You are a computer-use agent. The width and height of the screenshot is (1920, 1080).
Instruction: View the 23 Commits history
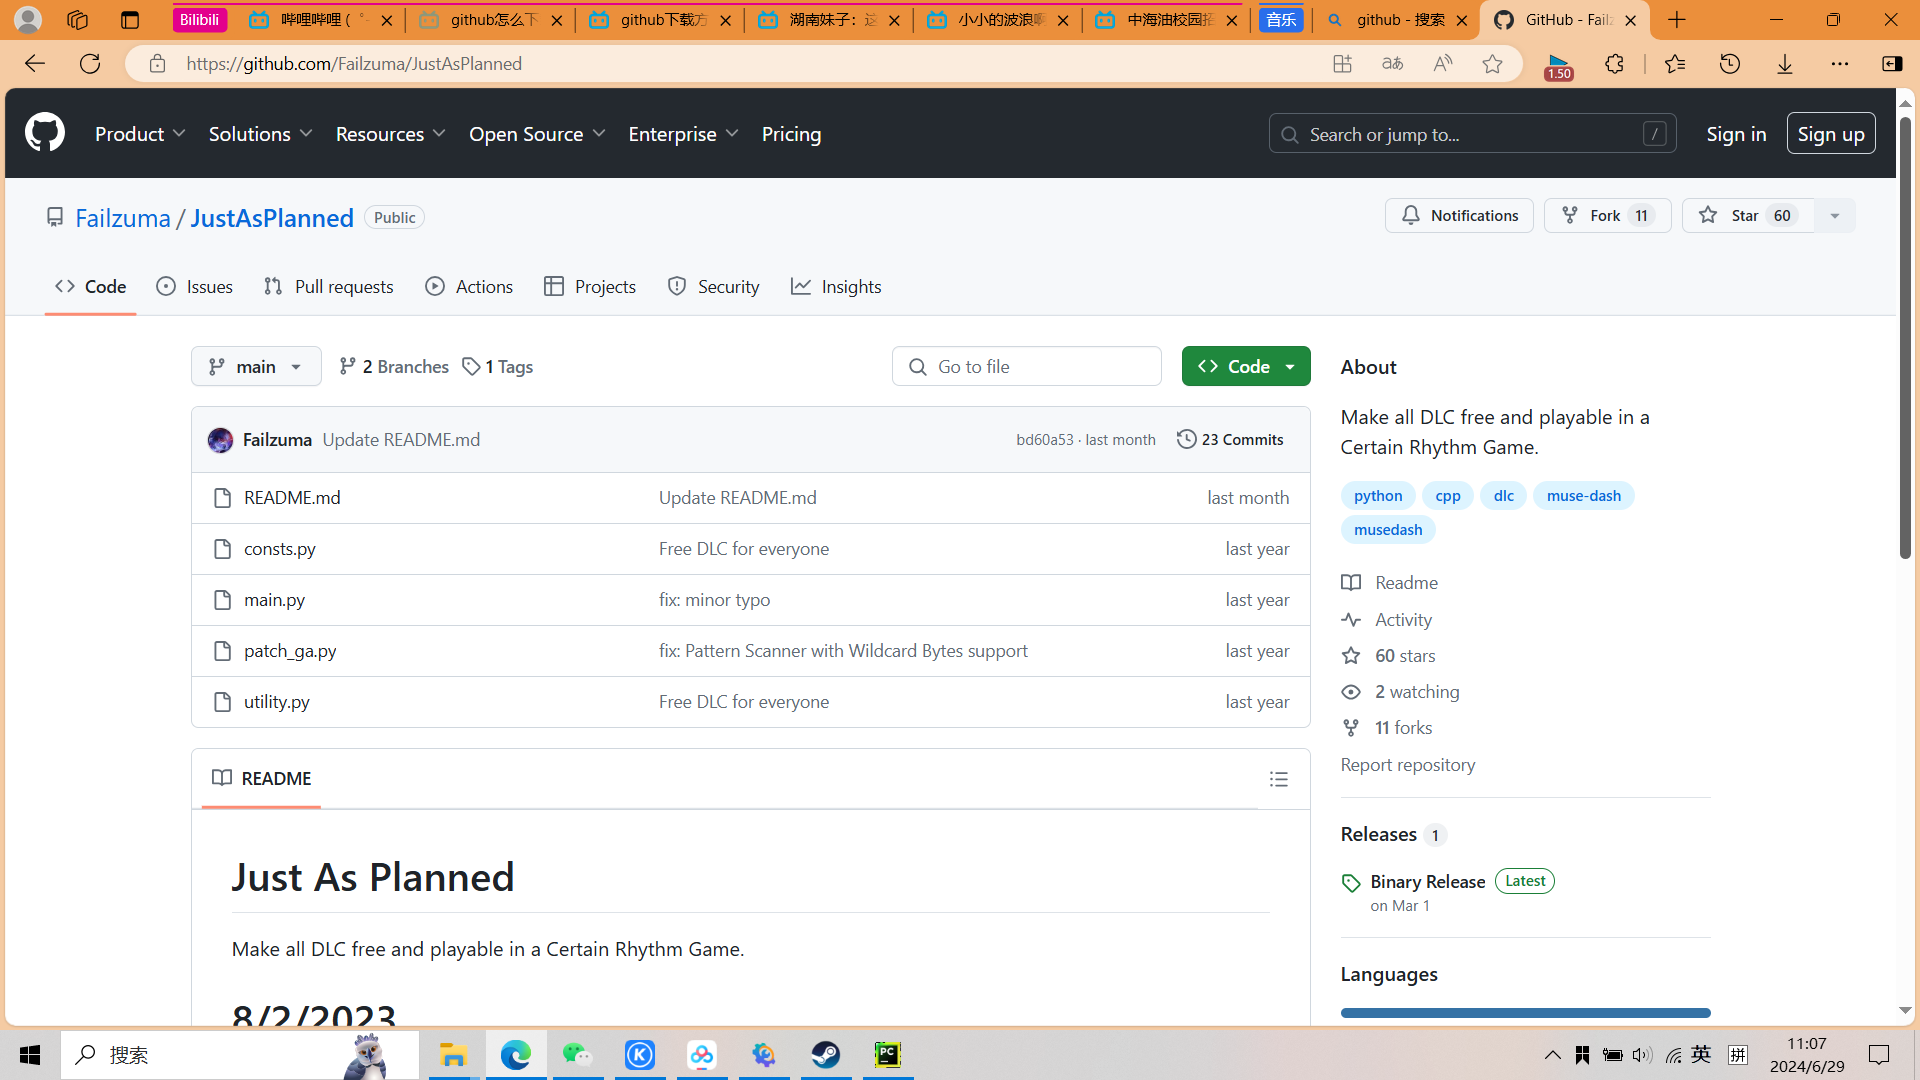[x=1230, y=440]
